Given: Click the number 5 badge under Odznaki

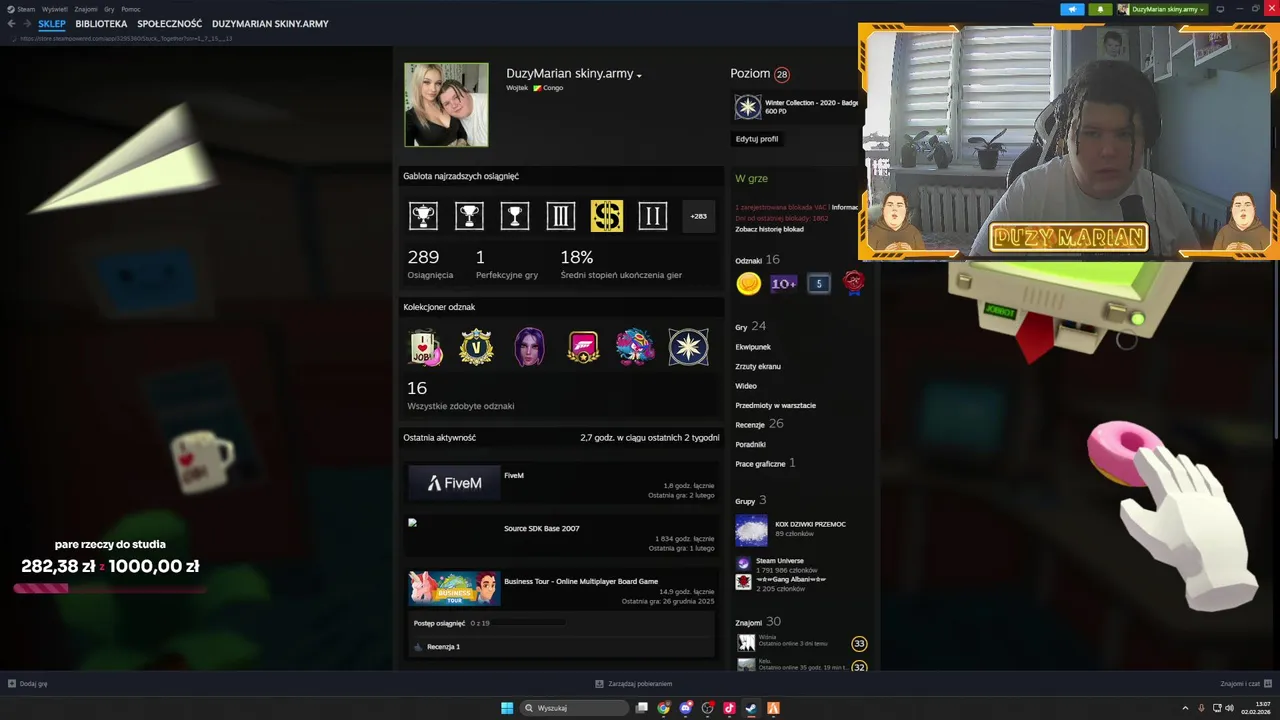Looking at the screenshot, I should [818, 284].
